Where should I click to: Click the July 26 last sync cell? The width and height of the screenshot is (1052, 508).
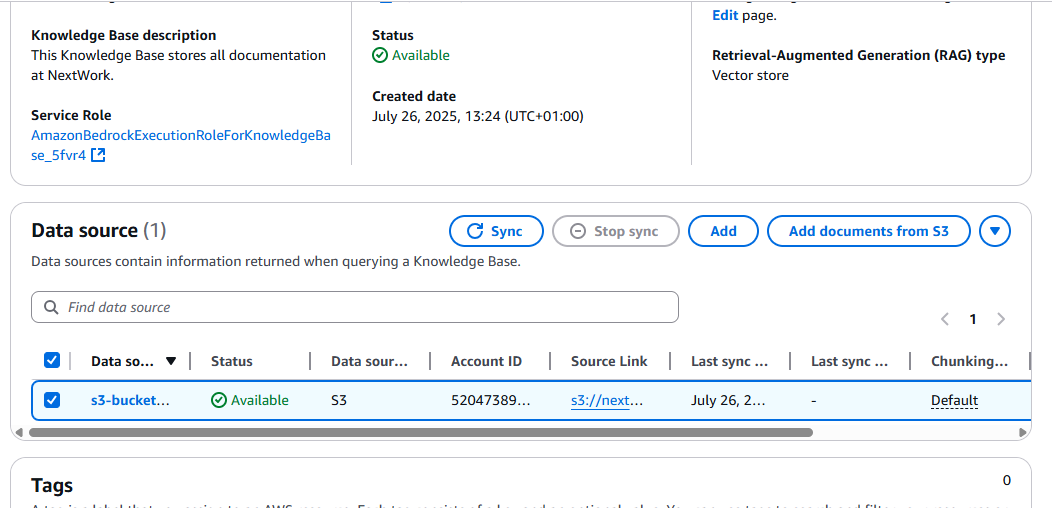(x=728, y=401)
